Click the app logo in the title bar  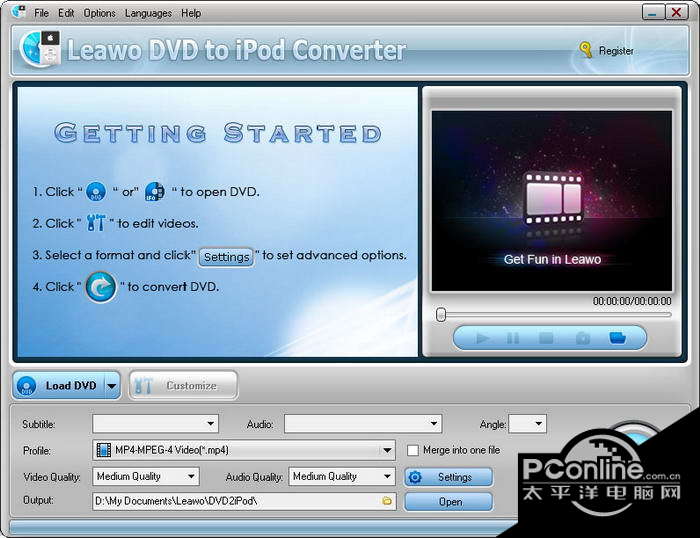tap(18, 12)
